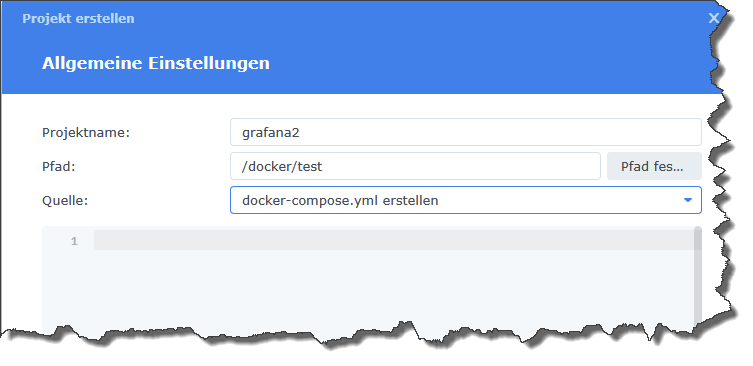Click into the Pfad text field
Image resolution: width=753 pixels, height=366 pixels.
point(415,166)
